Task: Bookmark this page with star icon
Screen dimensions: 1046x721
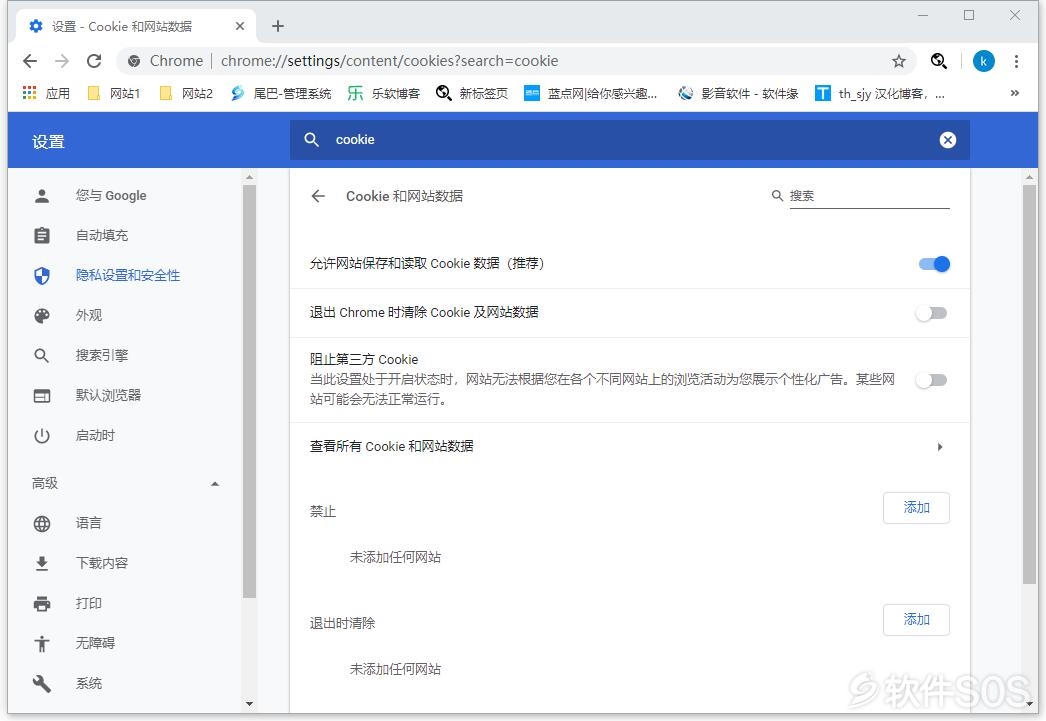Action: click(899, 61)
